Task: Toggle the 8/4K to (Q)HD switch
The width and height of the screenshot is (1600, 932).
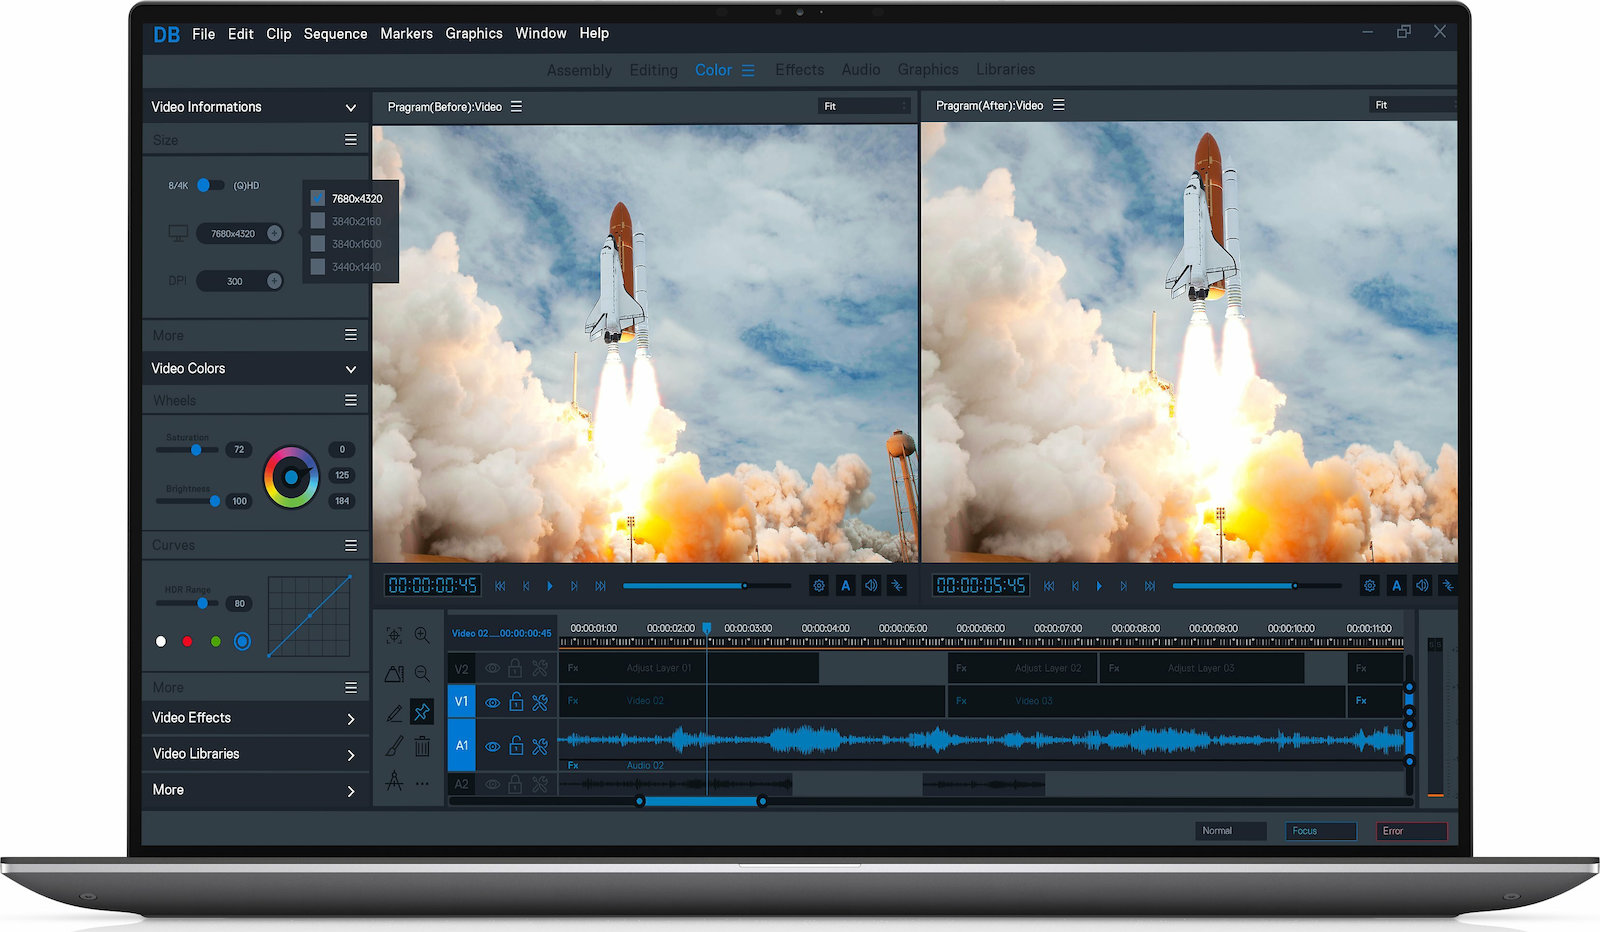Action: coord(210,185)
